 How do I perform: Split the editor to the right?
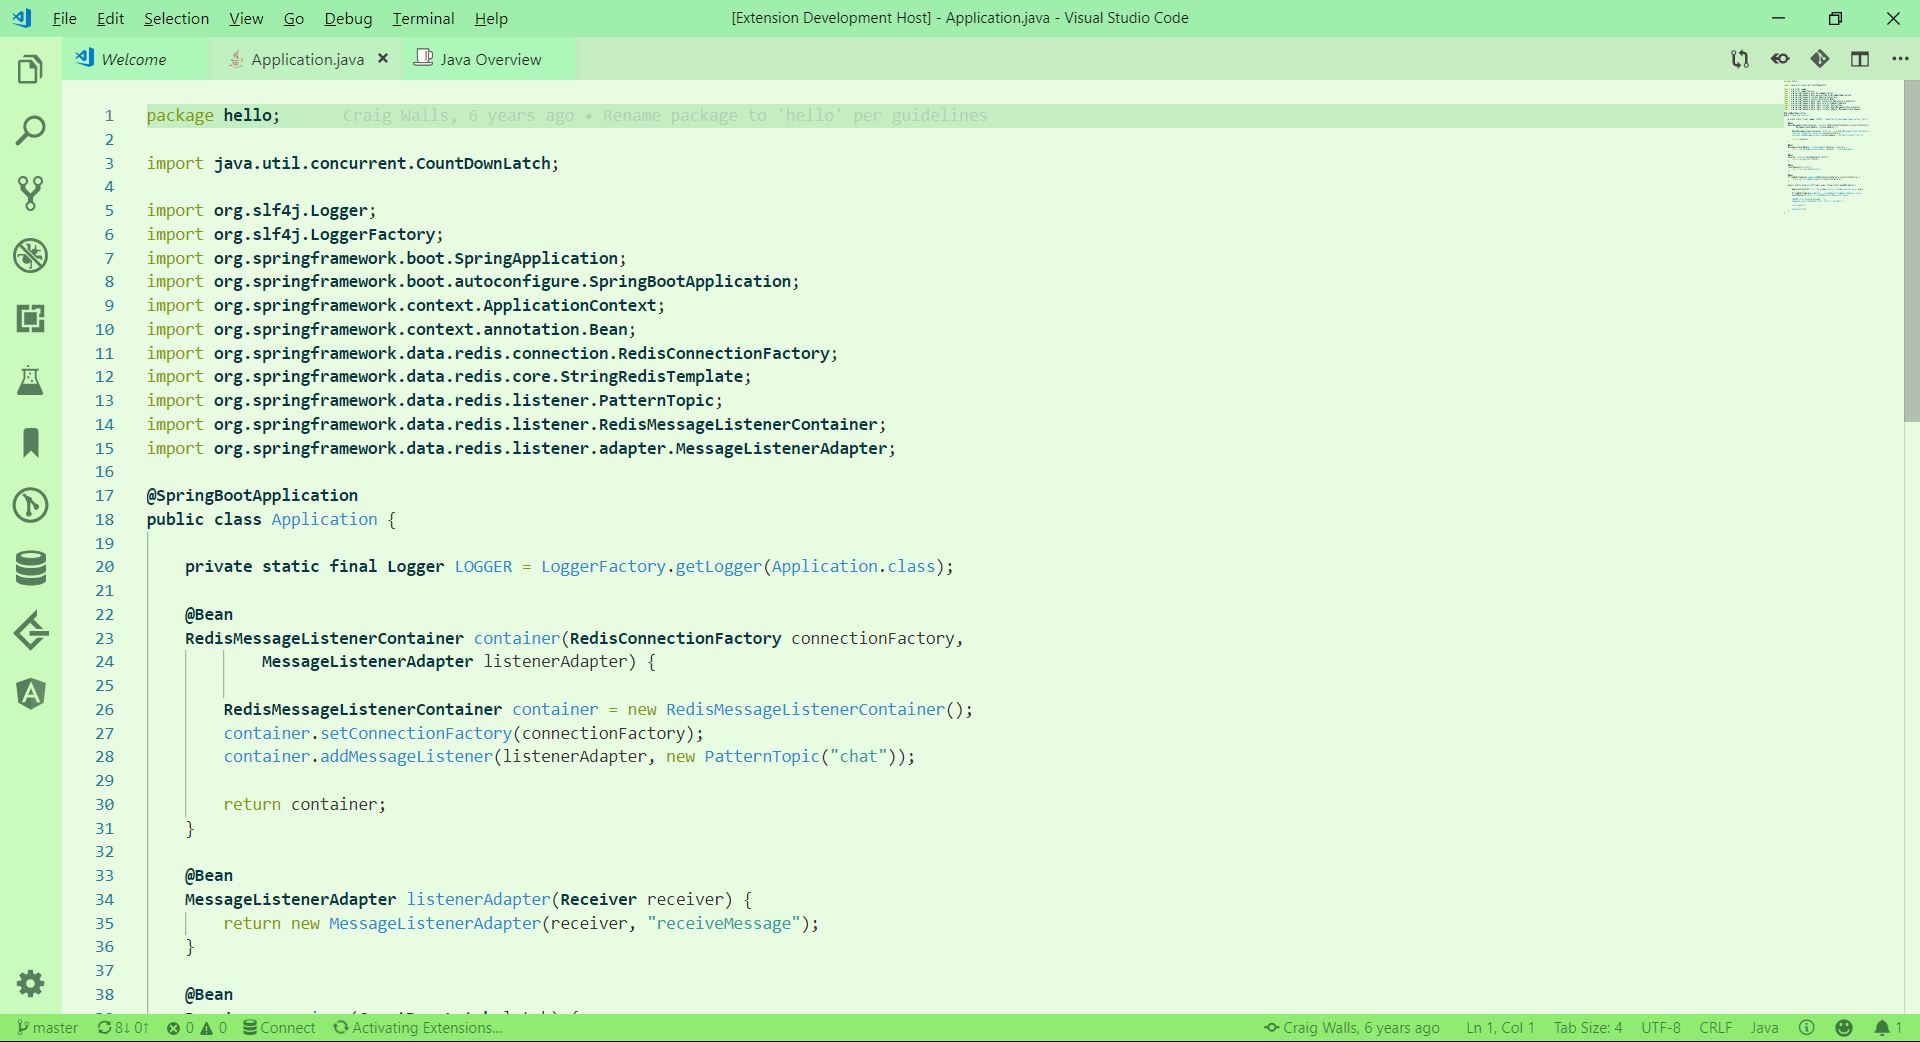click(1860, 59)
